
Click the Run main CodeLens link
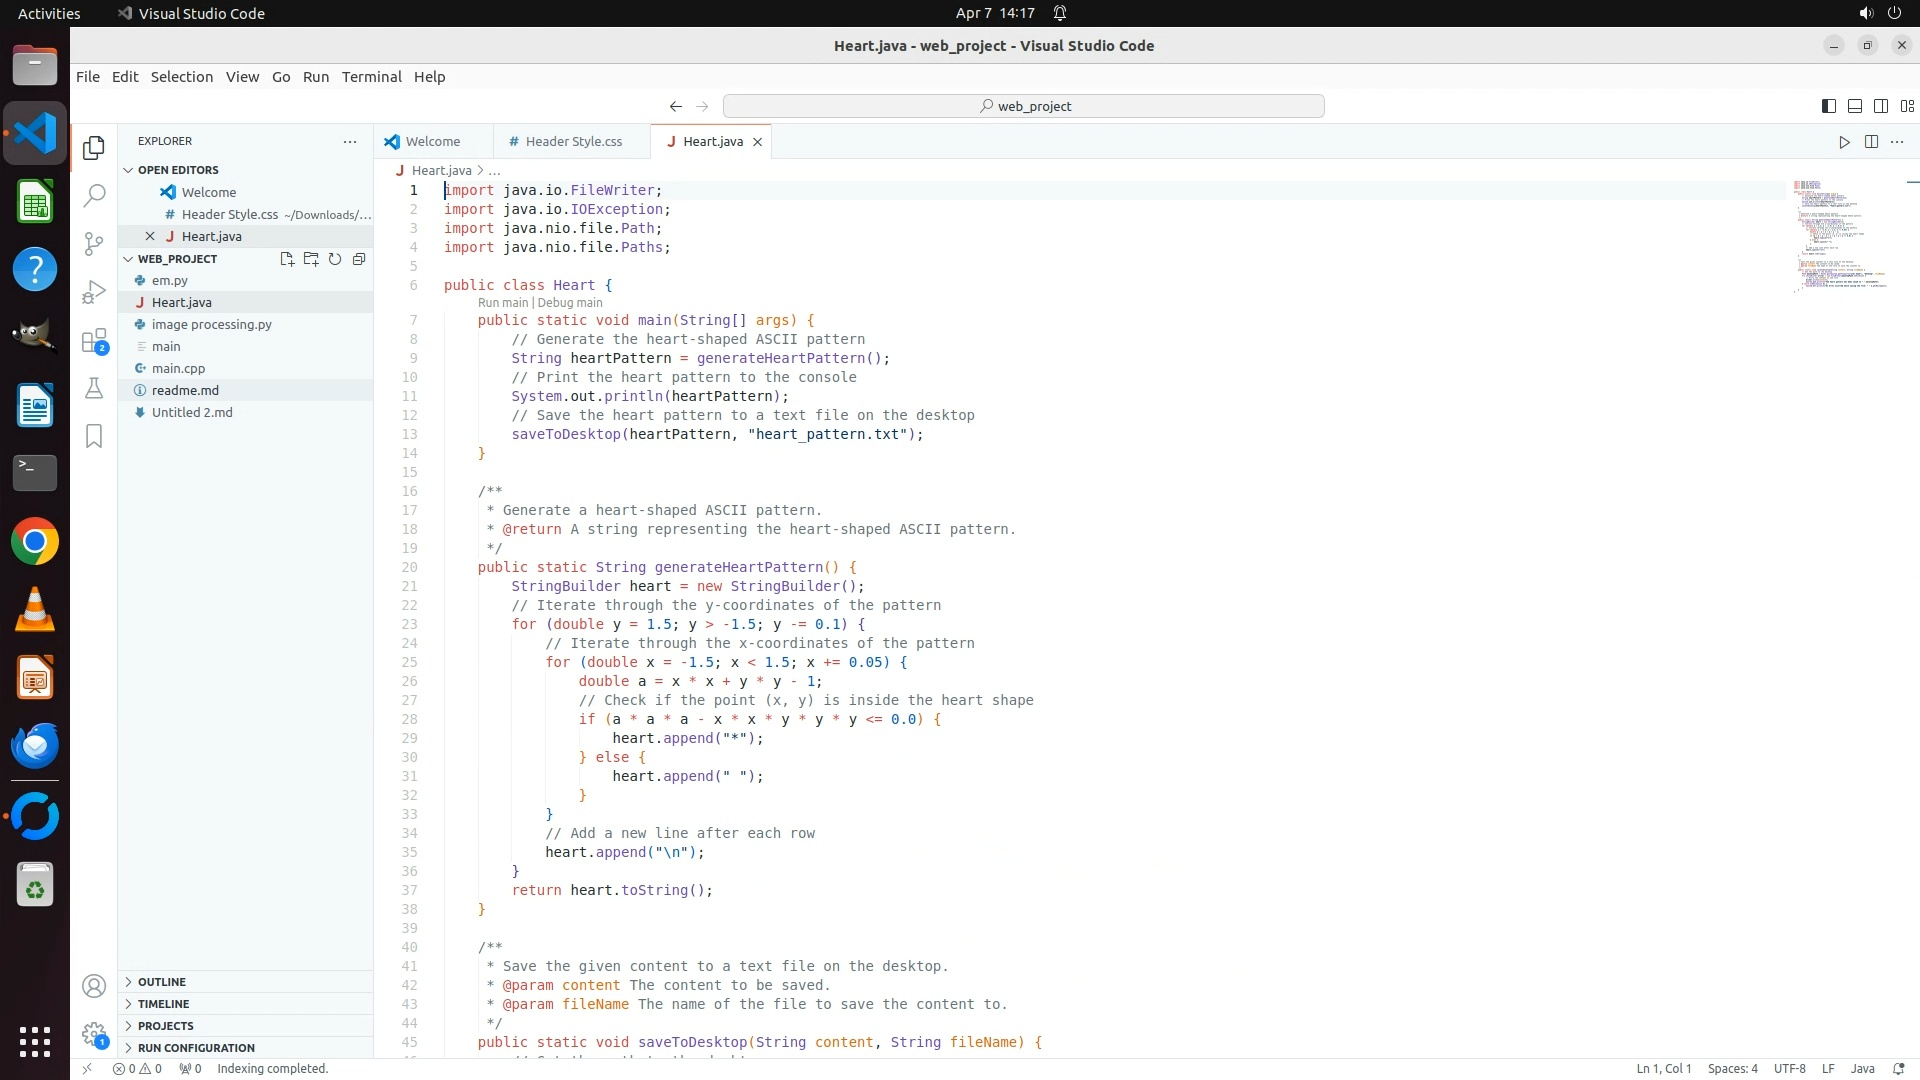click(x=502, y=303)
